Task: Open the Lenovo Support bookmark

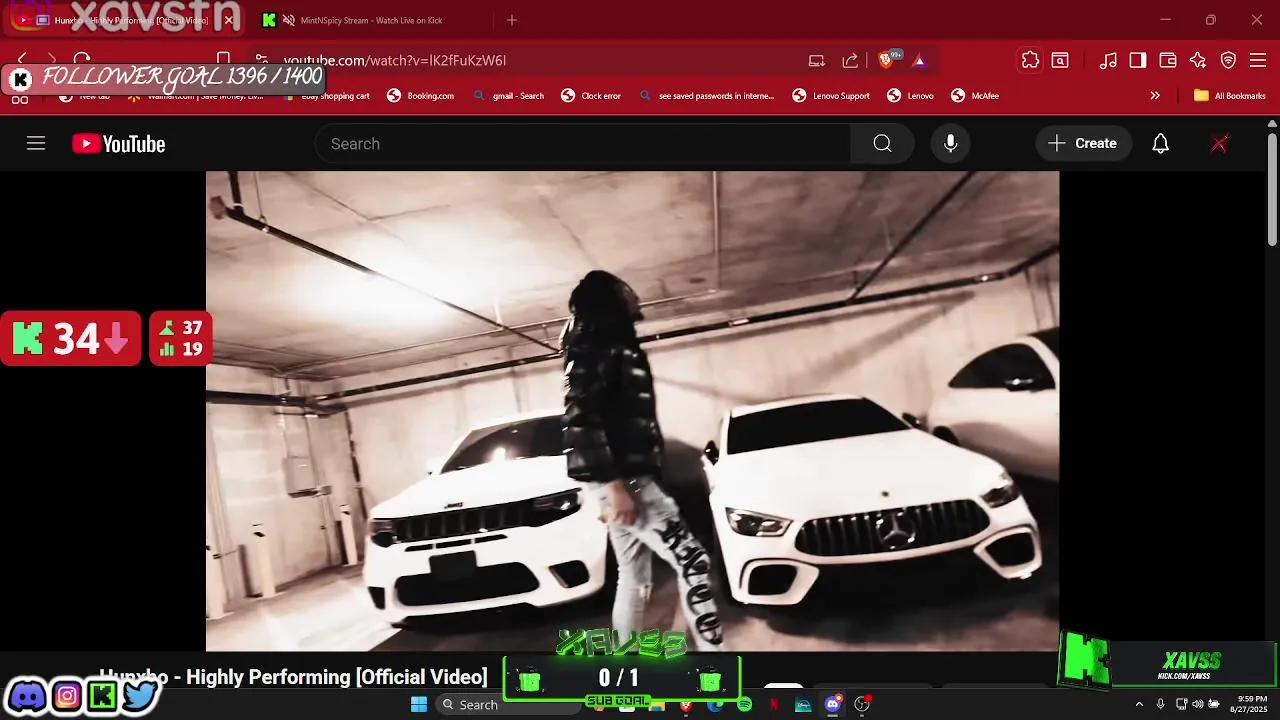Action: click(x=831, y=96)
